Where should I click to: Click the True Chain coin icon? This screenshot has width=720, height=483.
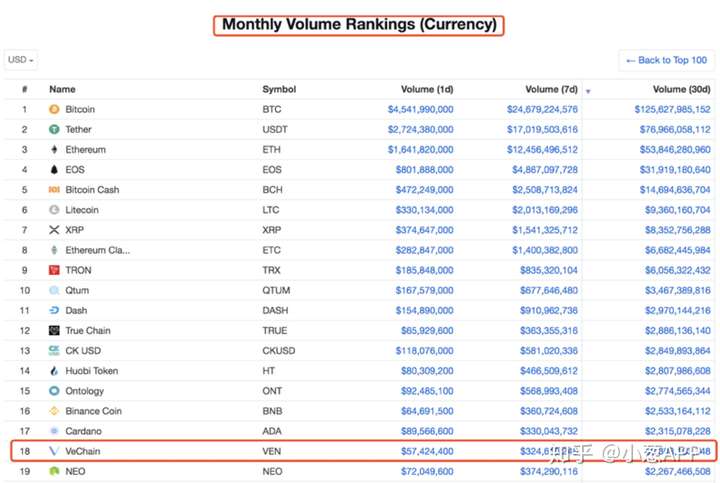click(x=54, y=331)
